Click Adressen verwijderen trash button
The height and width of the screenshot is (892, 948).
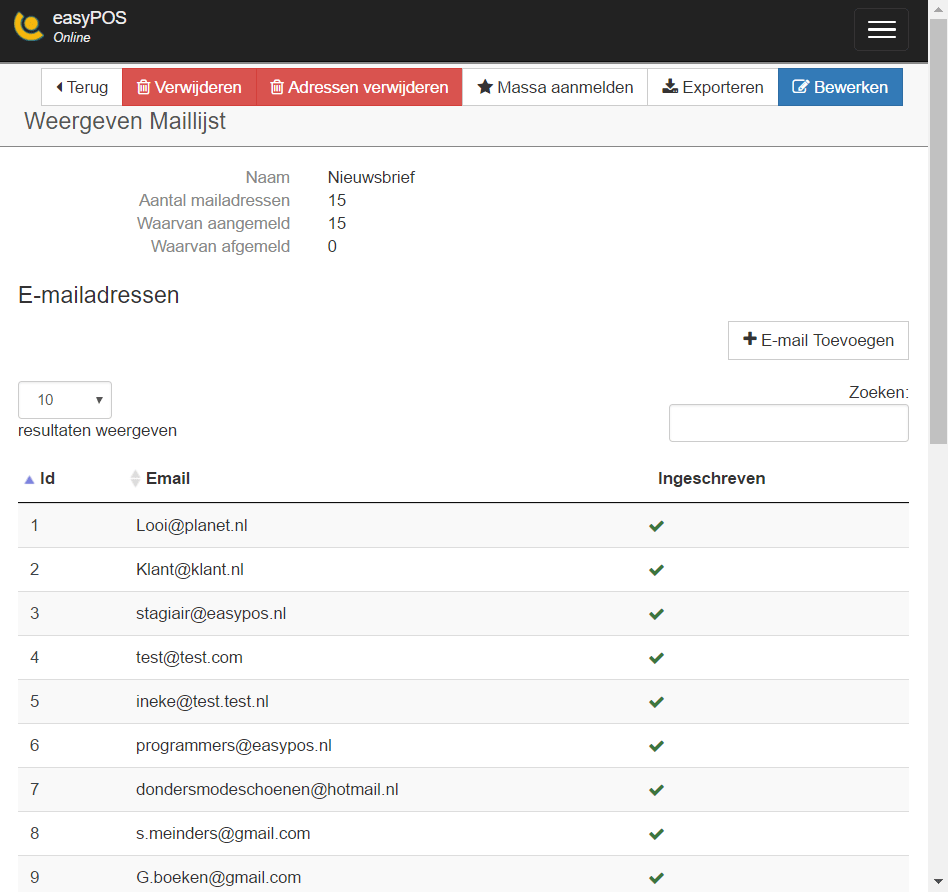click(359, 87)
